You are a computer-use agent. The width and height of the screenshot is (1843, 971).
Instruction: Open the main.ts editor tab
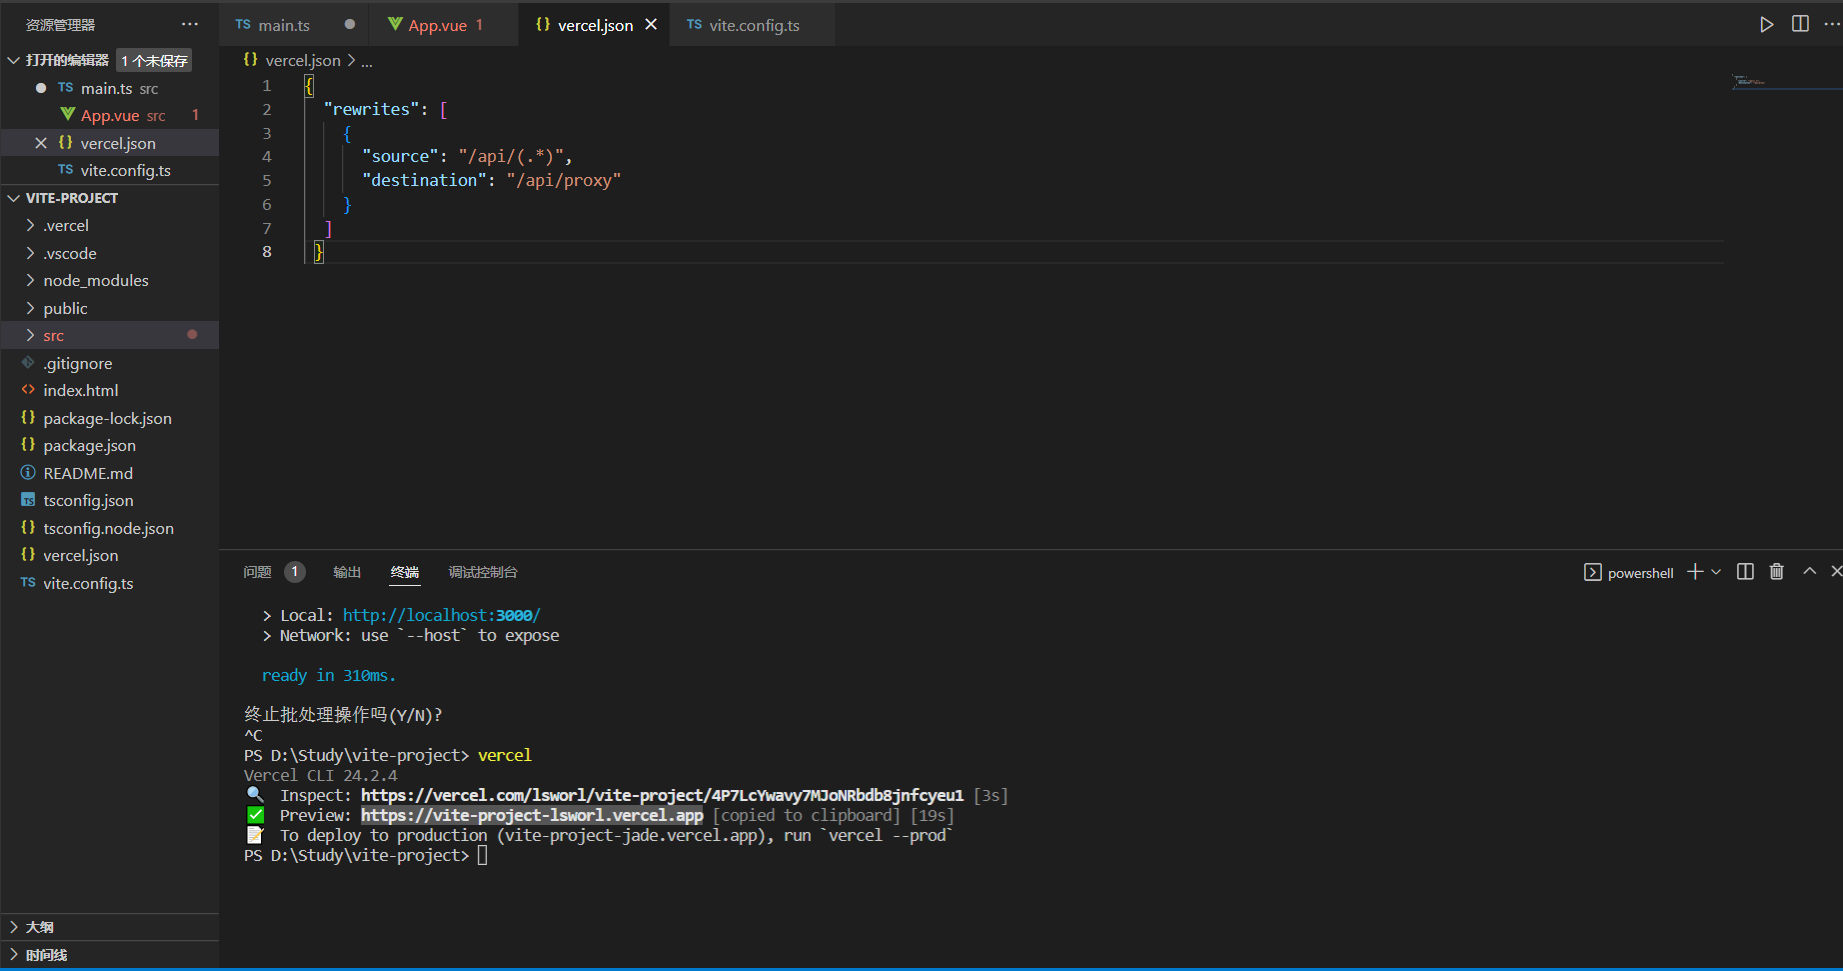(294, 25)
